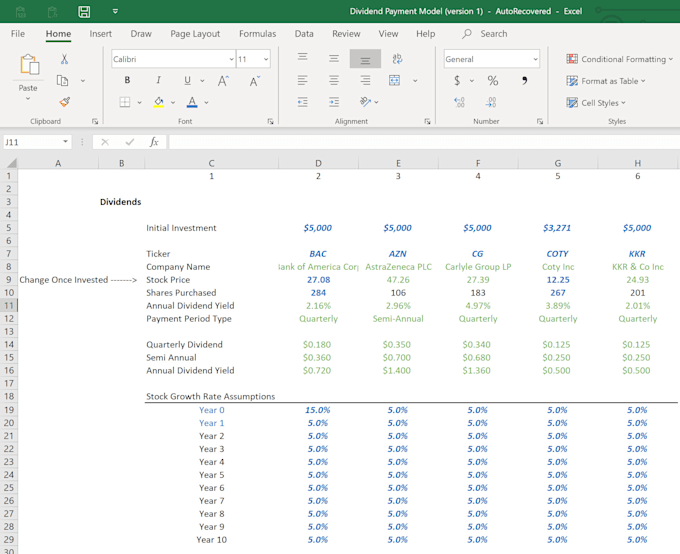Select the BAC stock price cell 27.08
The height and width of the screenshot is (554, 680).
318,280
